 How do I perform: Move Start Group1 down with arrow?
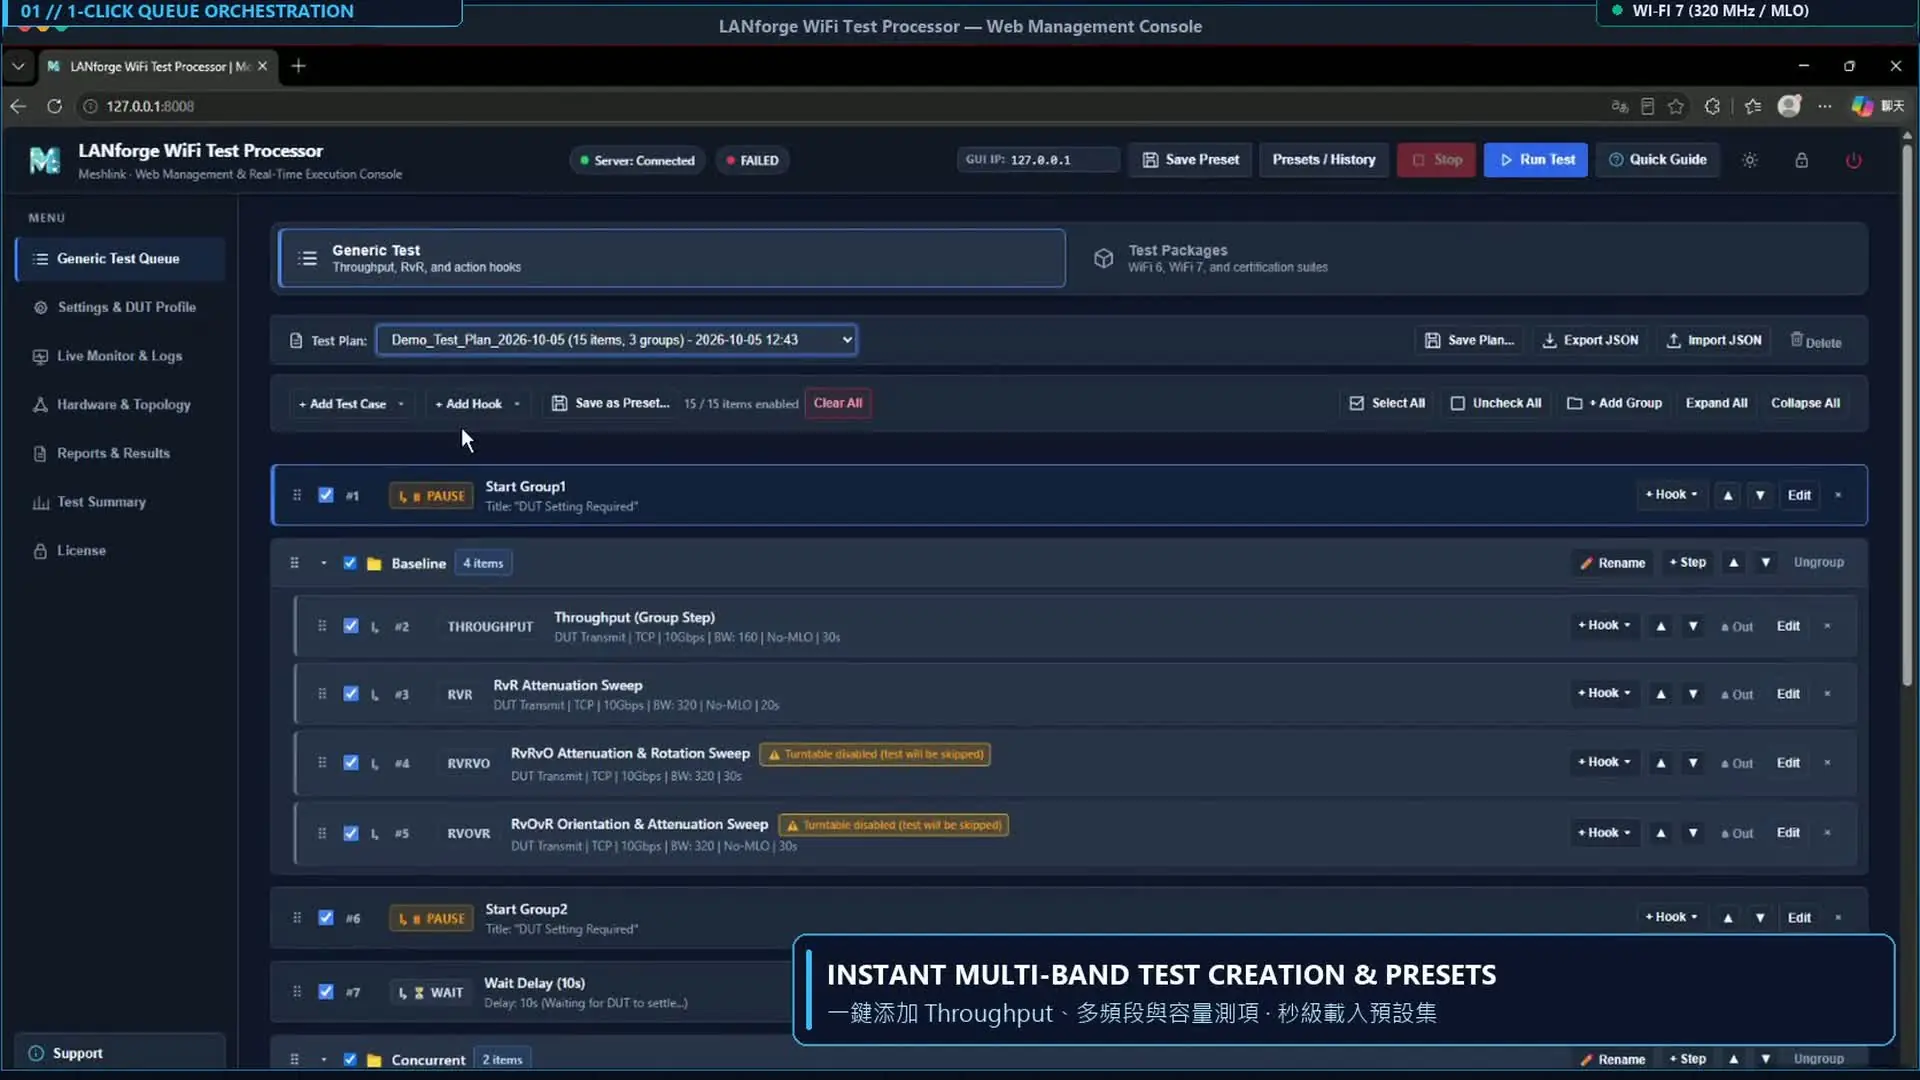(1760, 495)
